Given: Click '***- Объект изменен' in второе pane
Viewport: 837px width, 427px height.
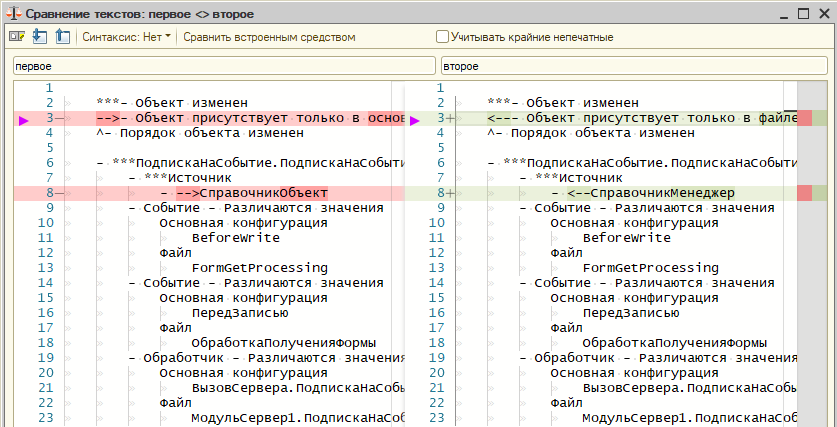Looking at the screenshot, I should 563,103.
